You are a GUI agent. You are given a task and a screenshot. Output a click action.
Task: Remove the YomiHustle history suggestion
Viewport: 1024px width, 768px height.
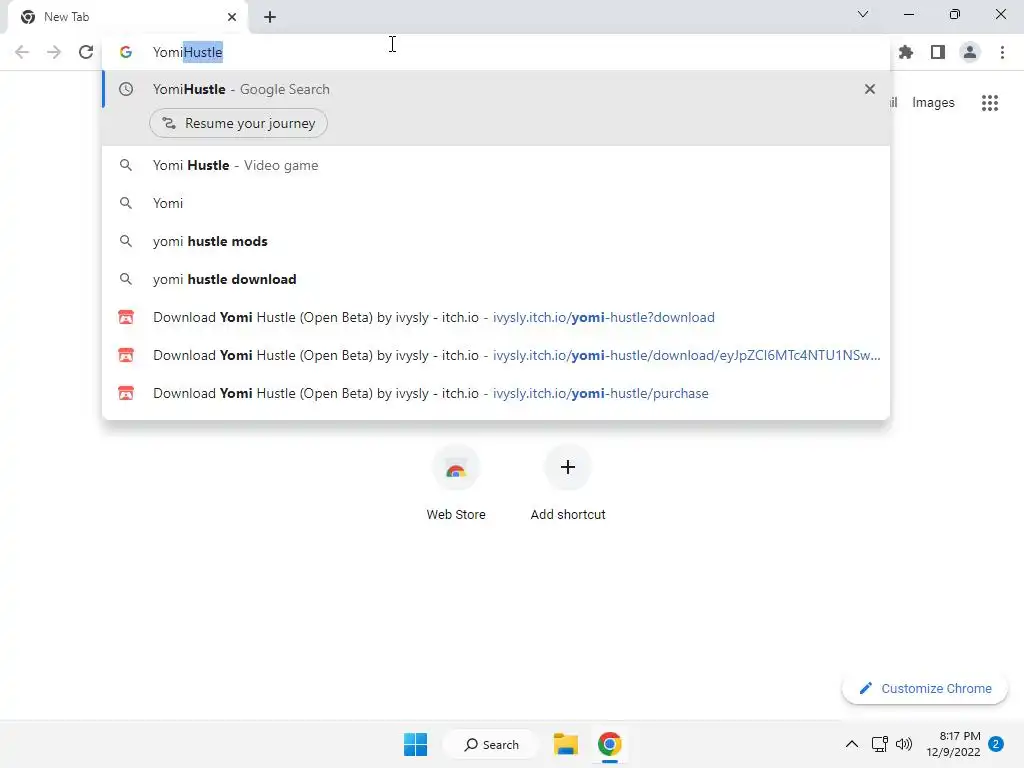point(870,89)
